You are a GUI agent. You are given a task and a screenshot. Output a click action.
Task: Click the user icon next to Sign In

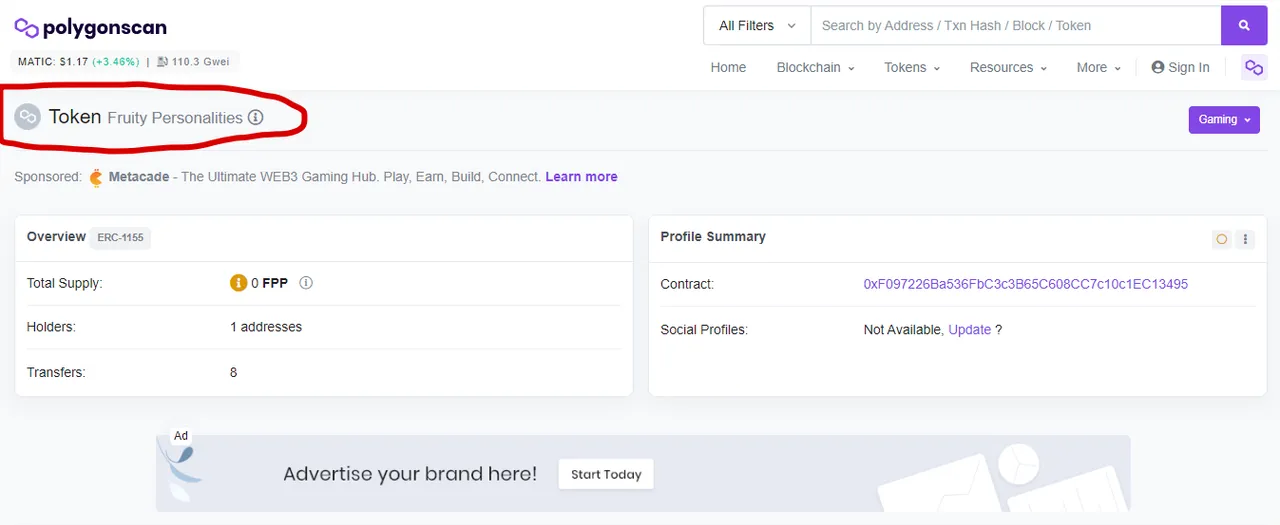1158,67
